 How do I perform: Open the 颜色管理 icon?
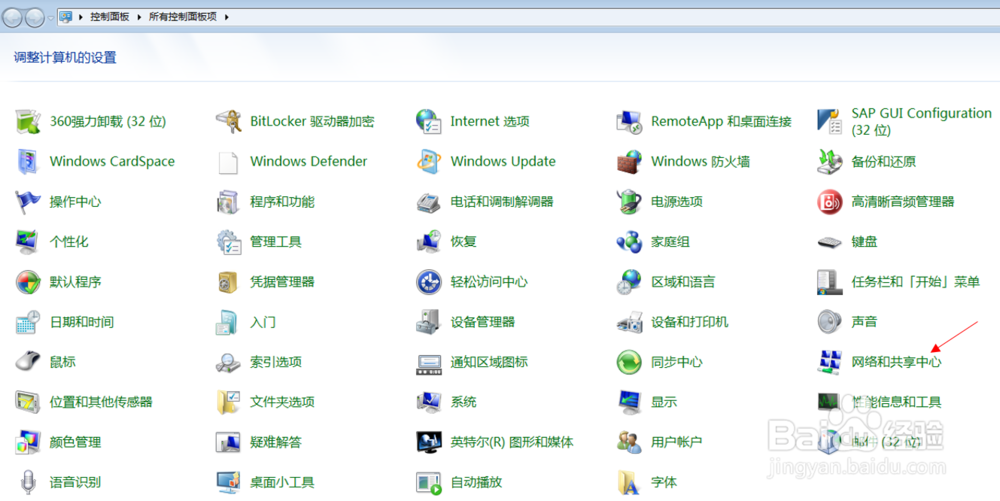coord(27,442)
